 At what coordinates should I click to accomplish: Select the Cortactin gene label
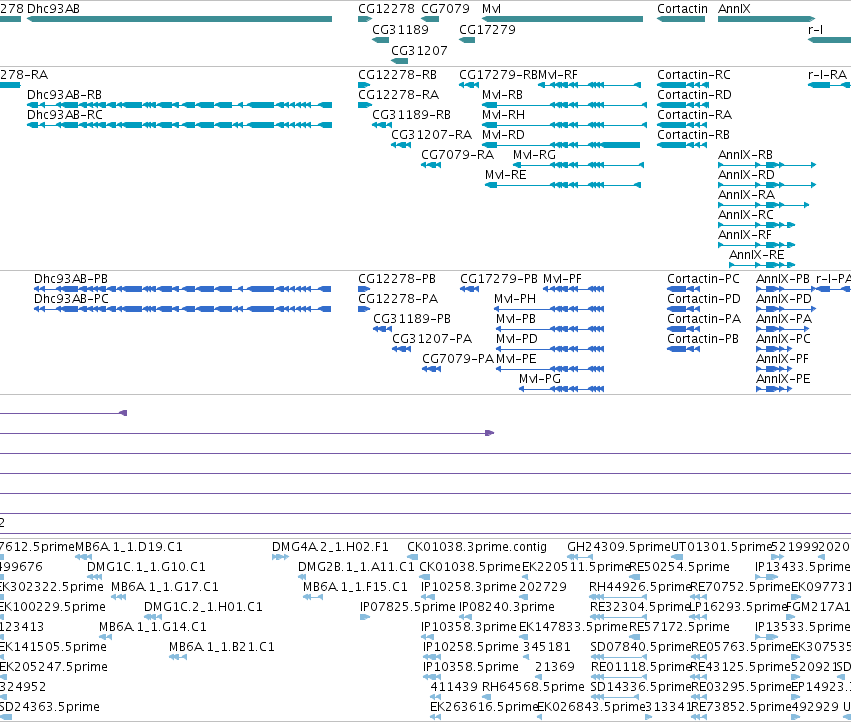point(682,9)
